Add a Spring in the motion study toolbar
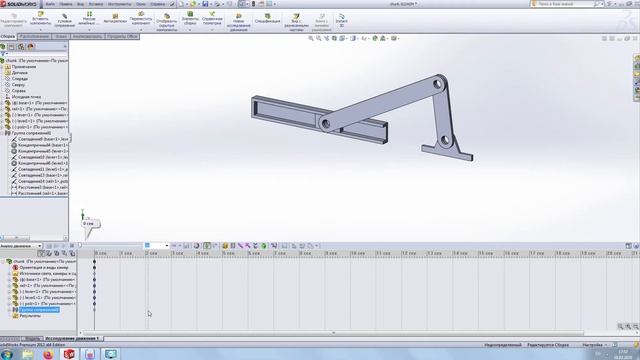640x360 pixels. (233, 246)
